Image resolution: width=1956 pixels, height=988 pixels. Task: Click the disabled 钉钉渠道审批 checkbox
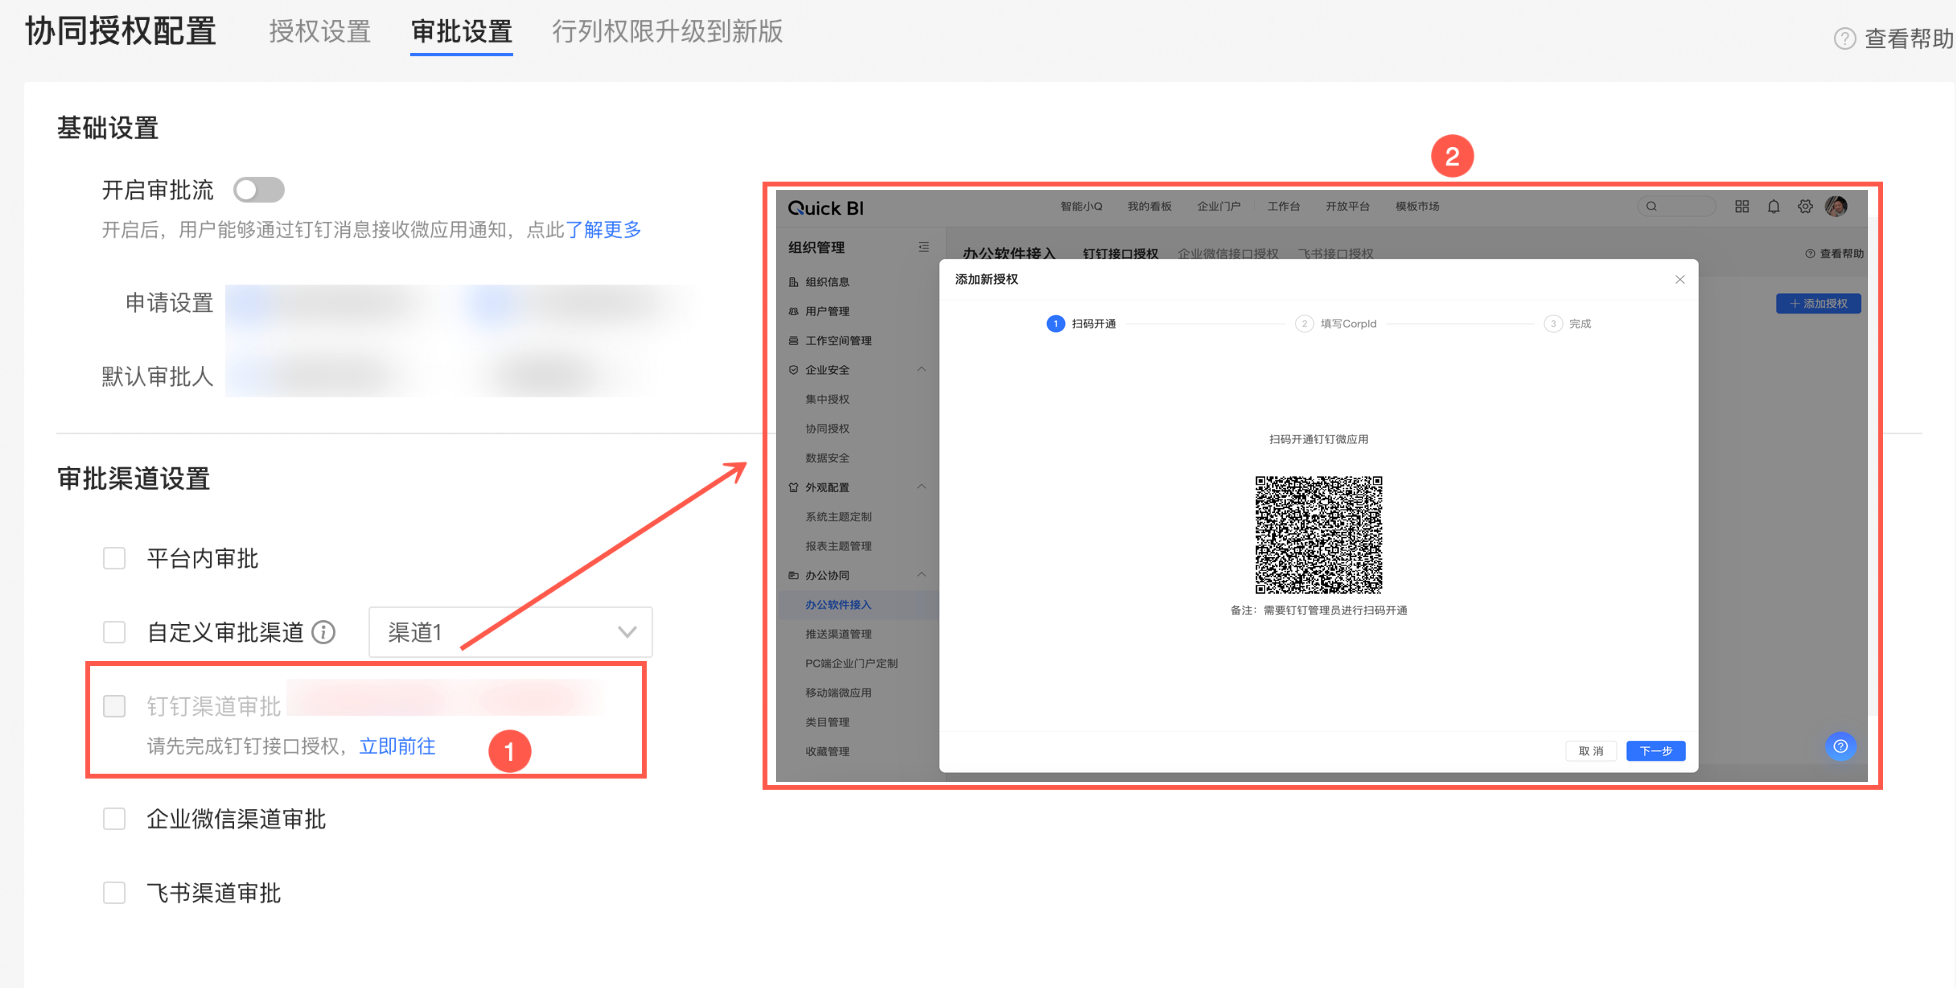pos(115,706)
